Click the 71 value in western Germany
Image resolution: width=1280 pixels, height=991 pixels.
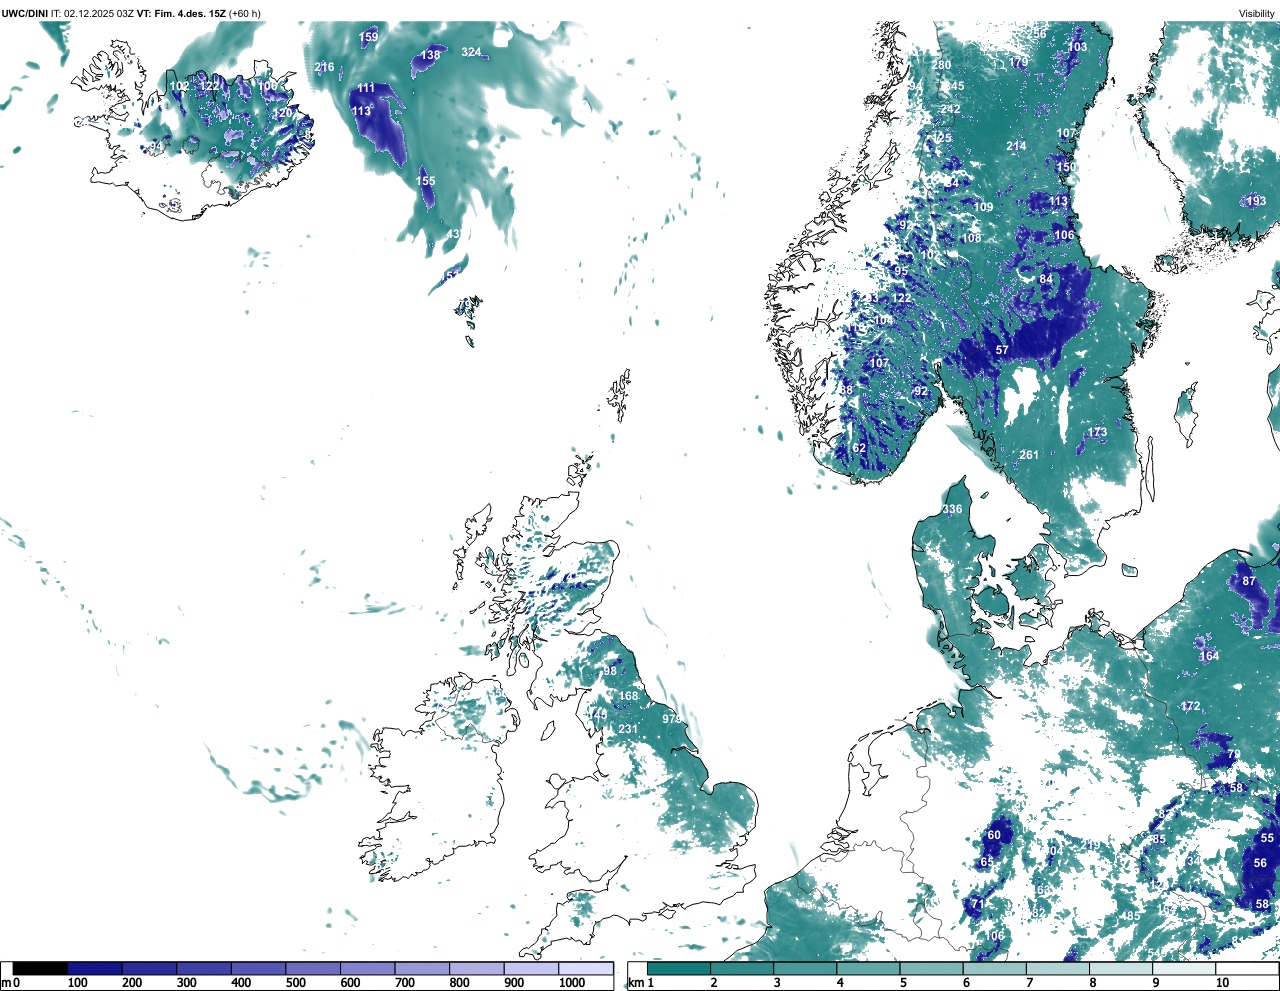(979, 904)
